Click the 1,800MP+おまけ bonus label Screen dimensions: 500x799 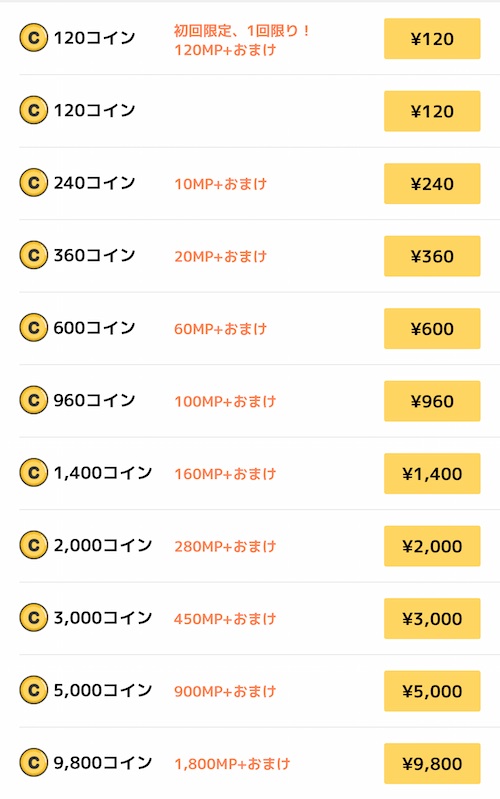click(232, 764)
